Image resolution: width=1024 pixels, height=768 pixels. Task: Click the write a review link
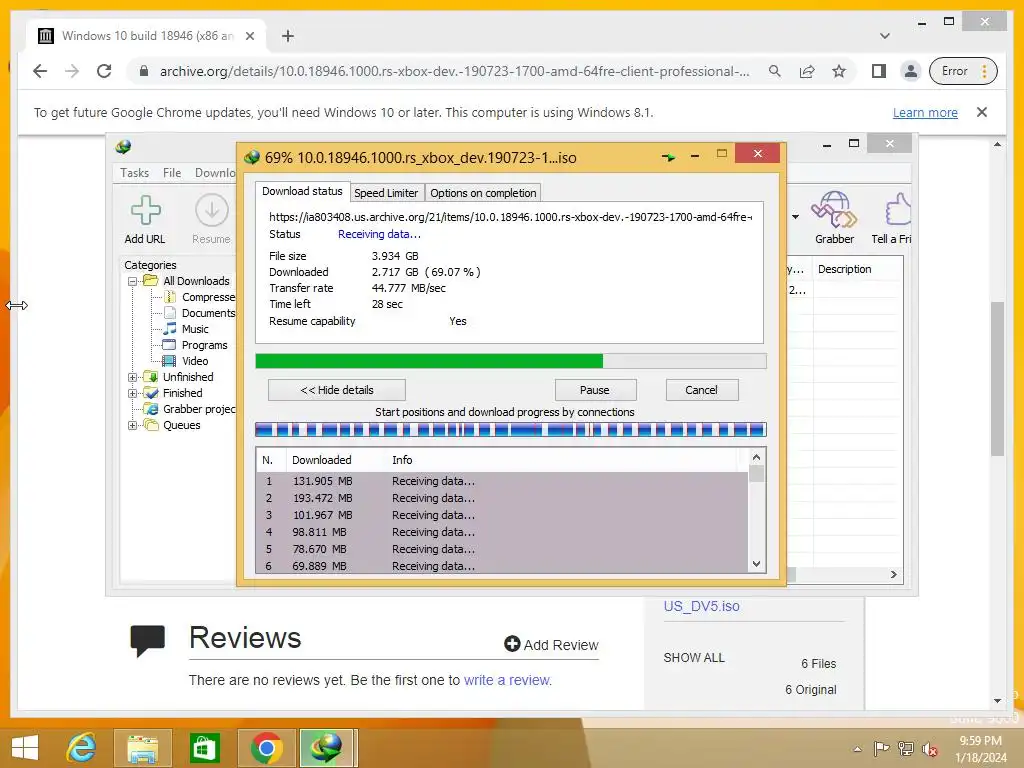click(507, 680)
